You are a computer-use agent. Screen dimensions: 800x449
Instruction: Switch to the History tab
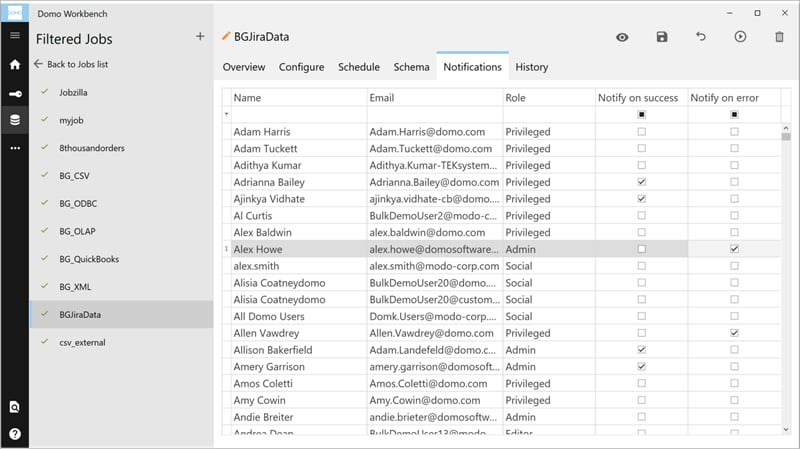point(532,67)
